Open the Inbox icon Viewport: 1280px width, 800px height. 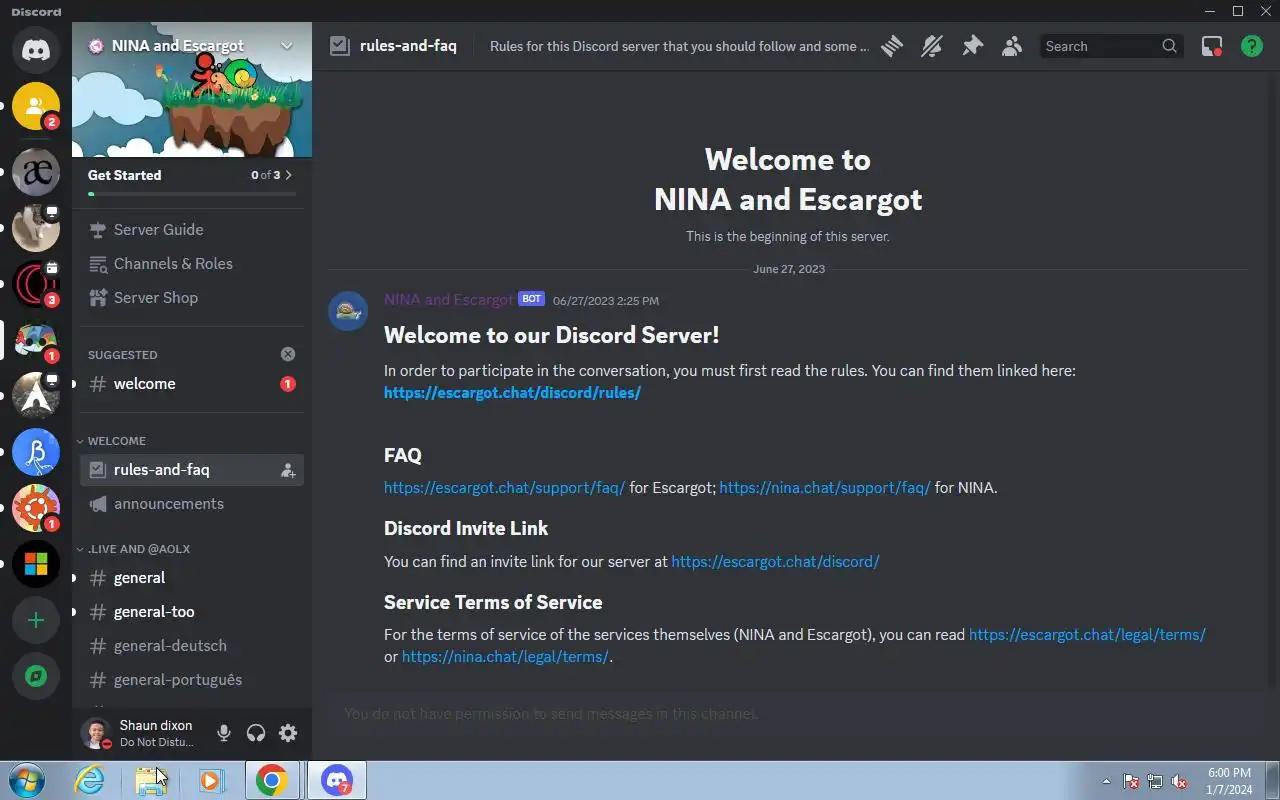[1212, 46]
